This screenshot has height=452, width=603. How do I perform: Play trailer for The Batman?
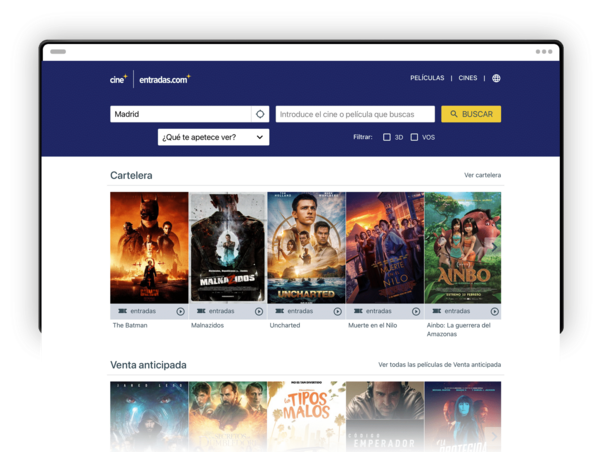(x=180, y=311)
